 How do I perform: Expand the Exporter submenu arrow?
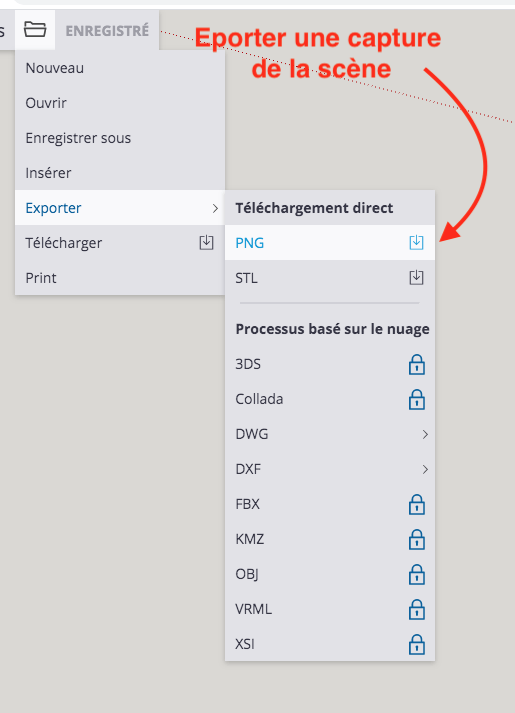(x=215, y=208)
